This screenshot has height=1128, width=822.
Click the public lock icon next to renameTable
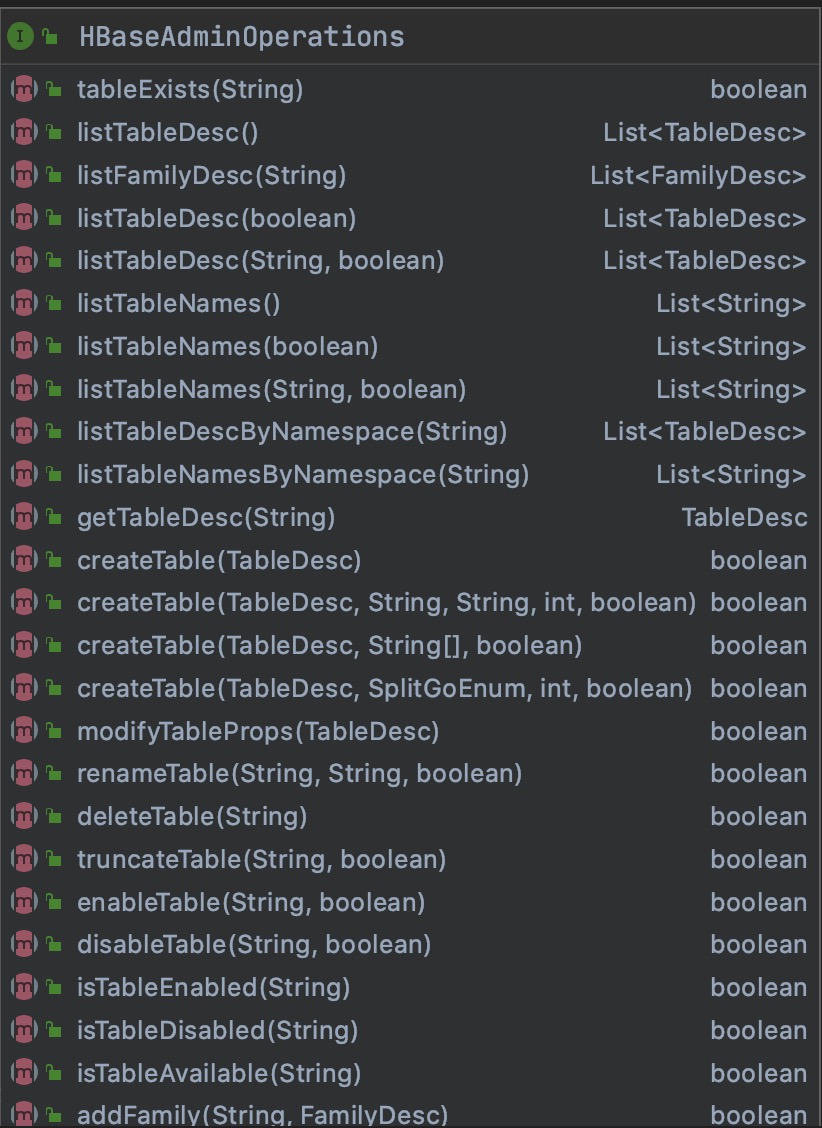[54, 773]
